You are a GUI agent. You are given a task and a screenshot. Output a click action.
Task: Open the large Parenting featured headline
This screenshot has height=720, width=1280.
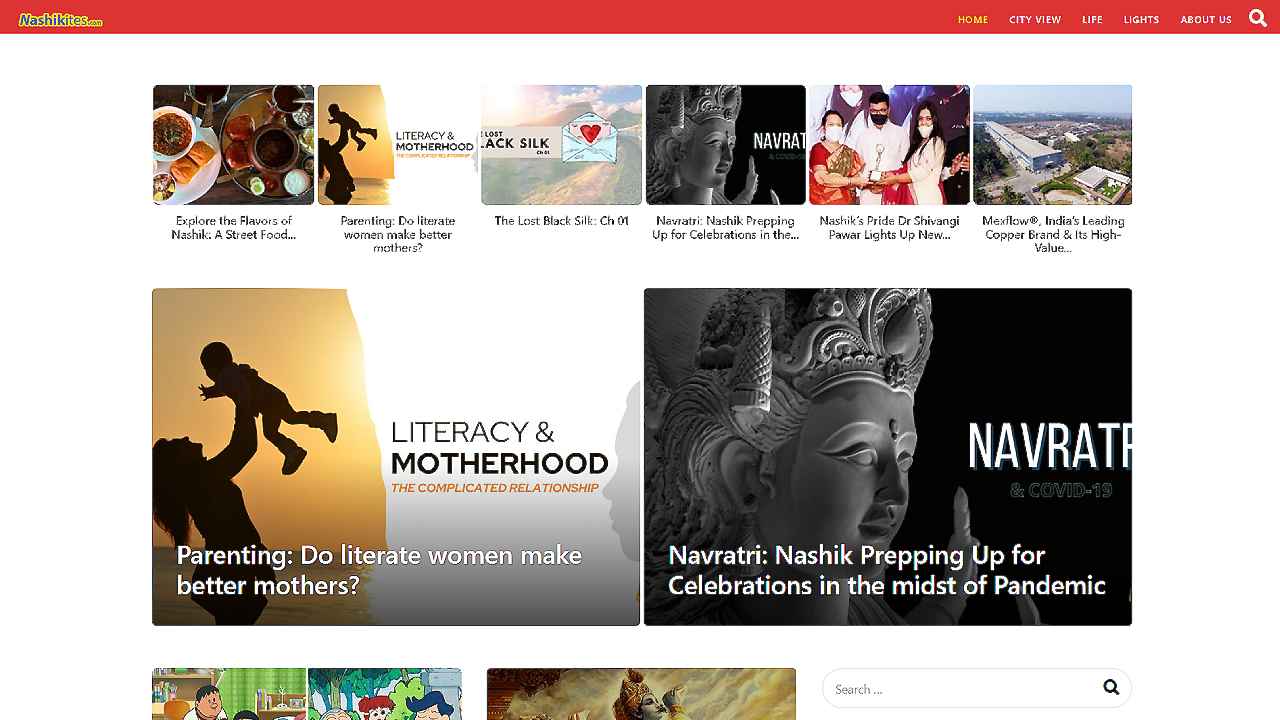[379, 569]
